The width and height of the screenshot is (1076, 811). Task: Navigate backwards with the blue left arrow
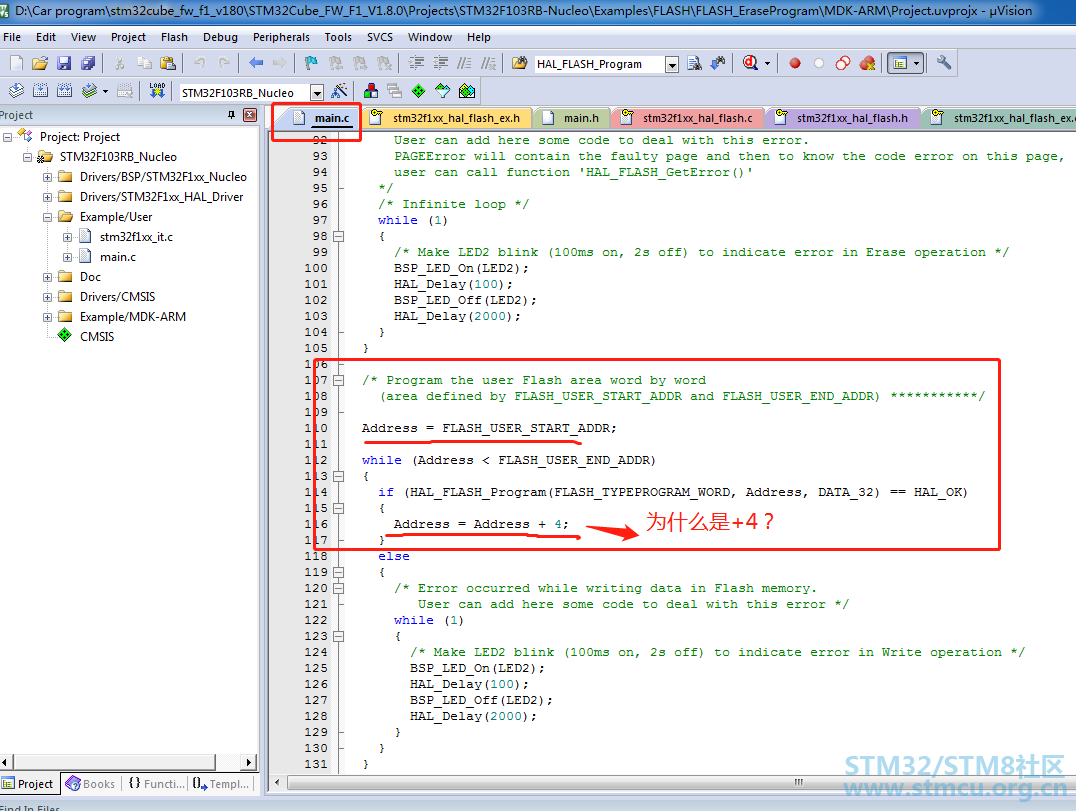click(256, 63)
